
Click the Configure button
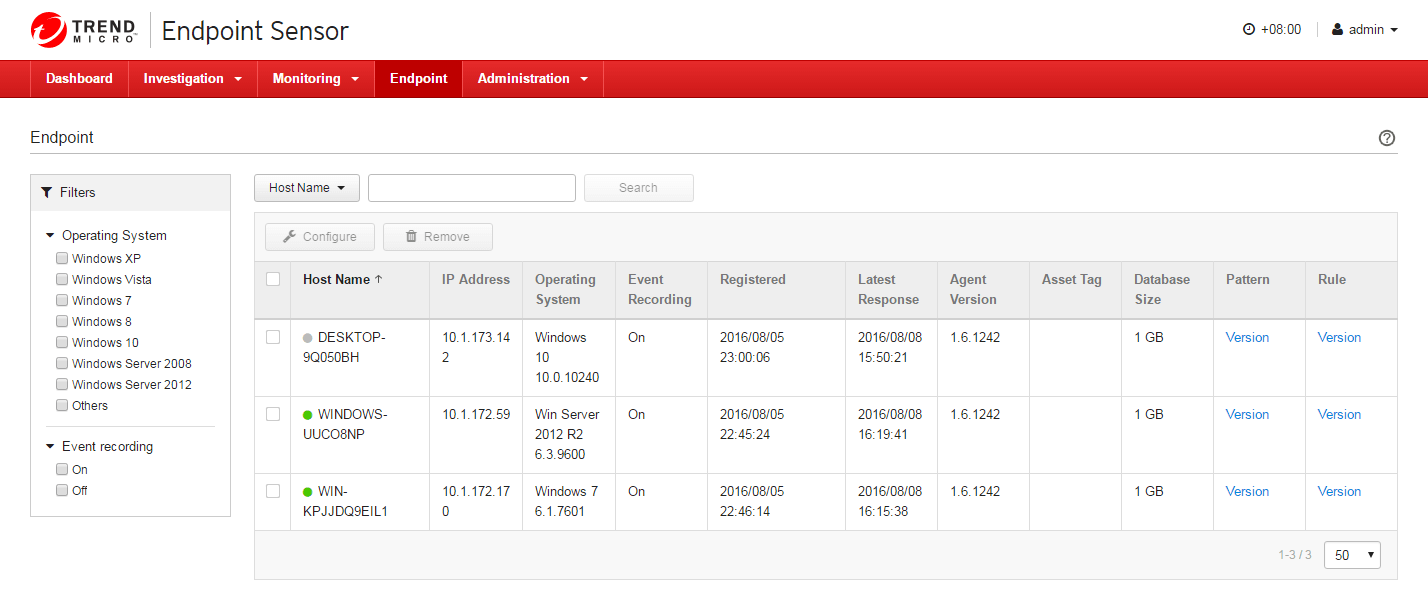[x=319, y=237]
